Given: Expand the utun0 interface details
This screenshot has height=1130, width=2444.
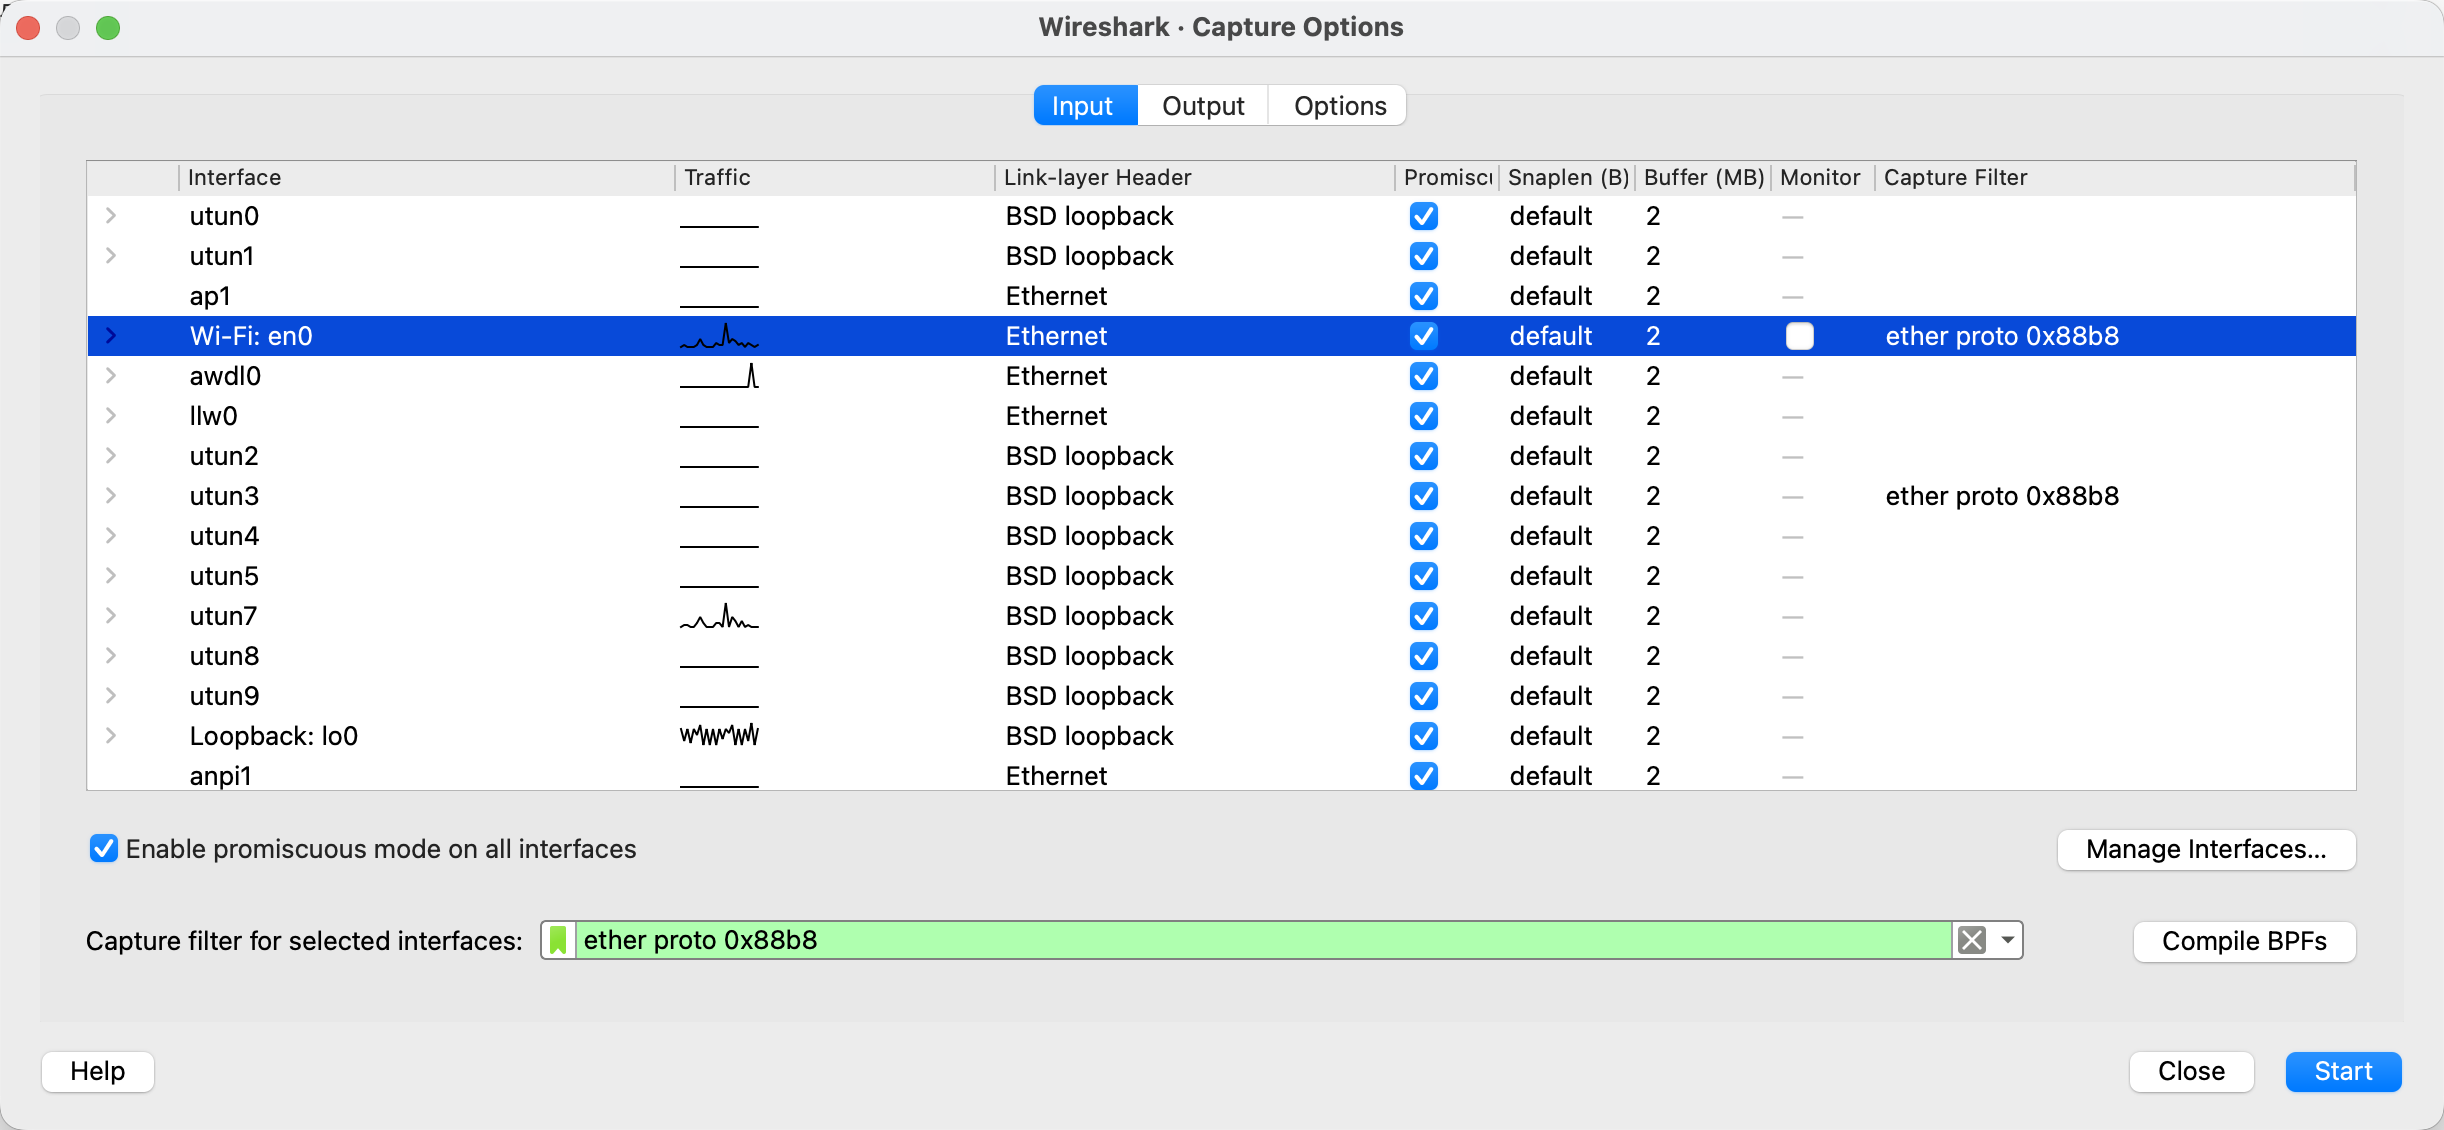Looking at the screenshot, I should 111,216.
